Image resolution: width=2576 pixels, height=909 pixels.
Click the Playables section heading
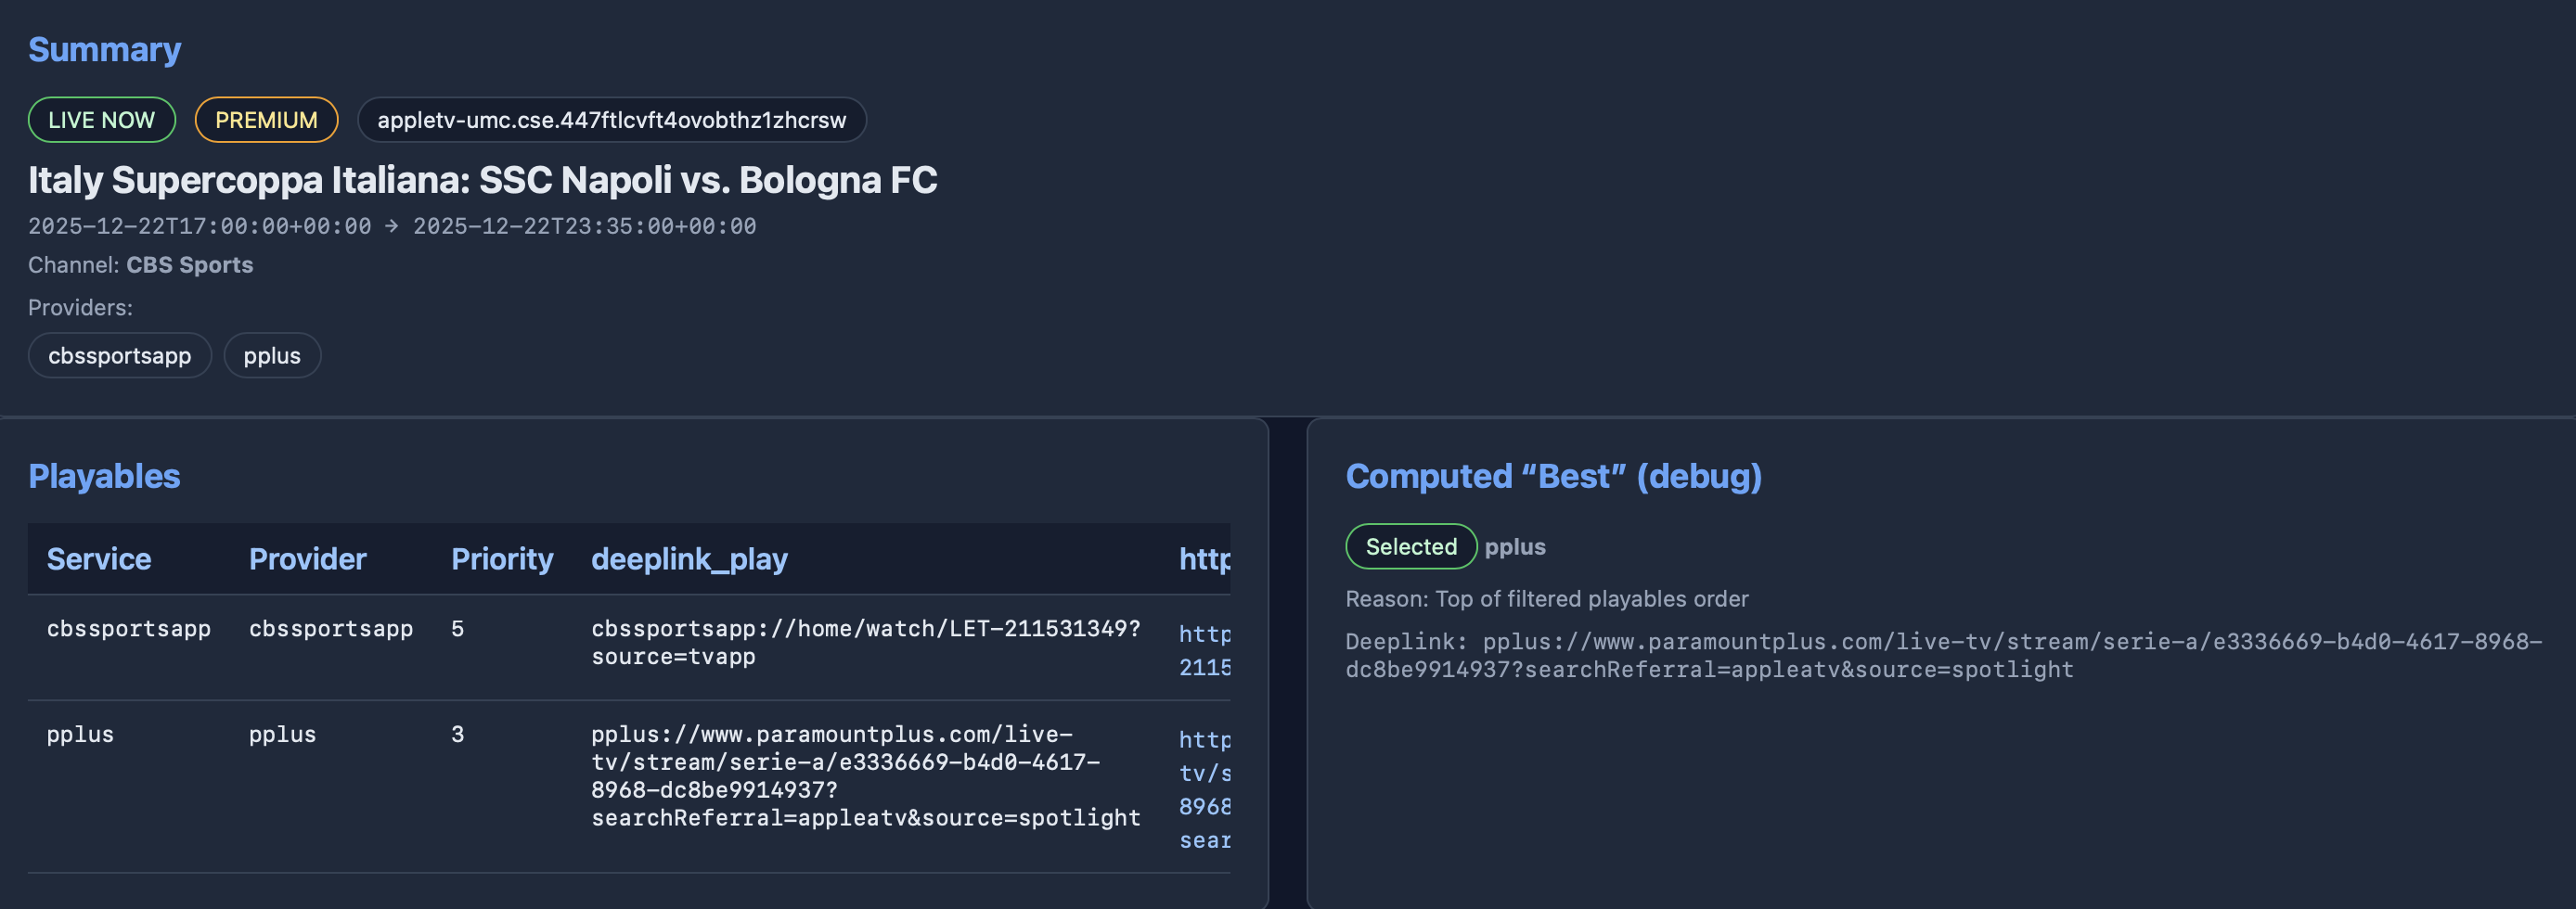point(104,476)
